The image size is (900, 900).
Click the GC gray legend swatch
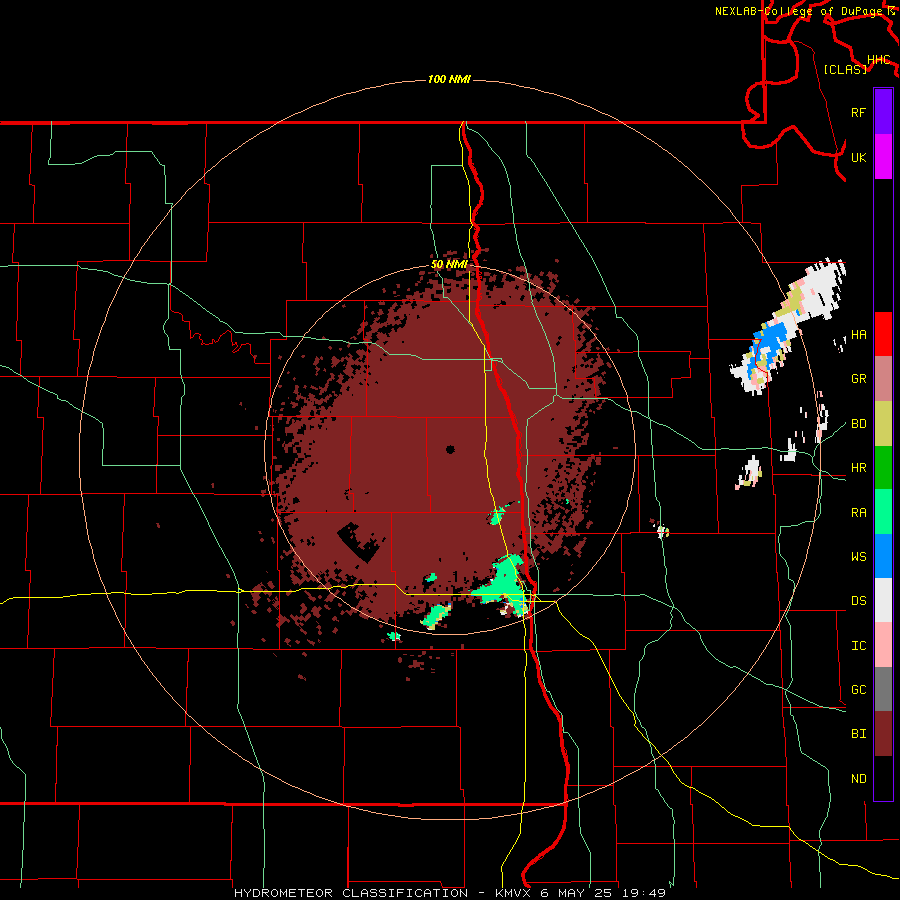click(883, 689)
